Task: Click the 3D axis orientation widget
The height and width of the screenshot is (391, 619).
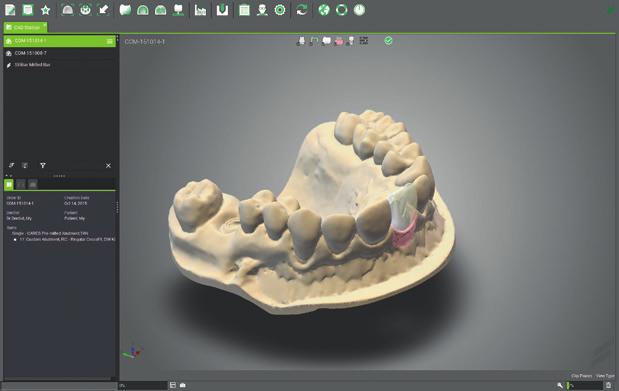Action: click(x=132, y=352)
